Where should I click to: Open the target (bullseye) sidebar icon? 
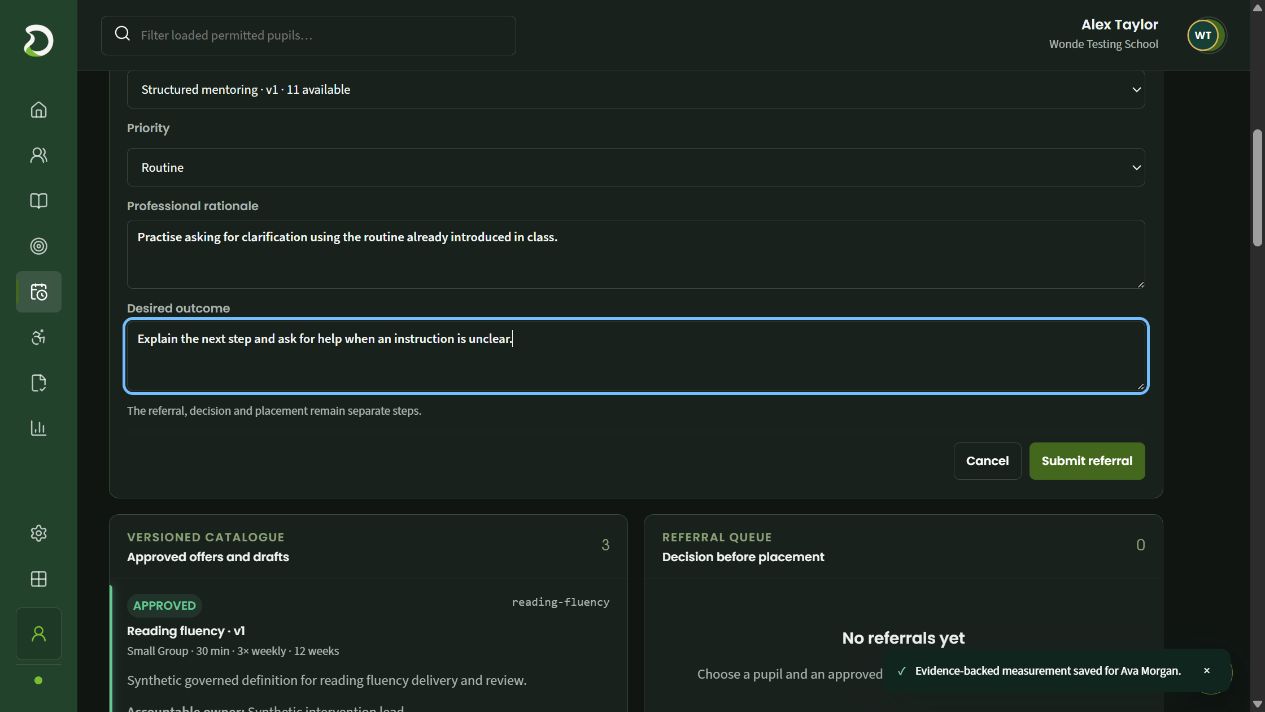[x=38, y=246]
